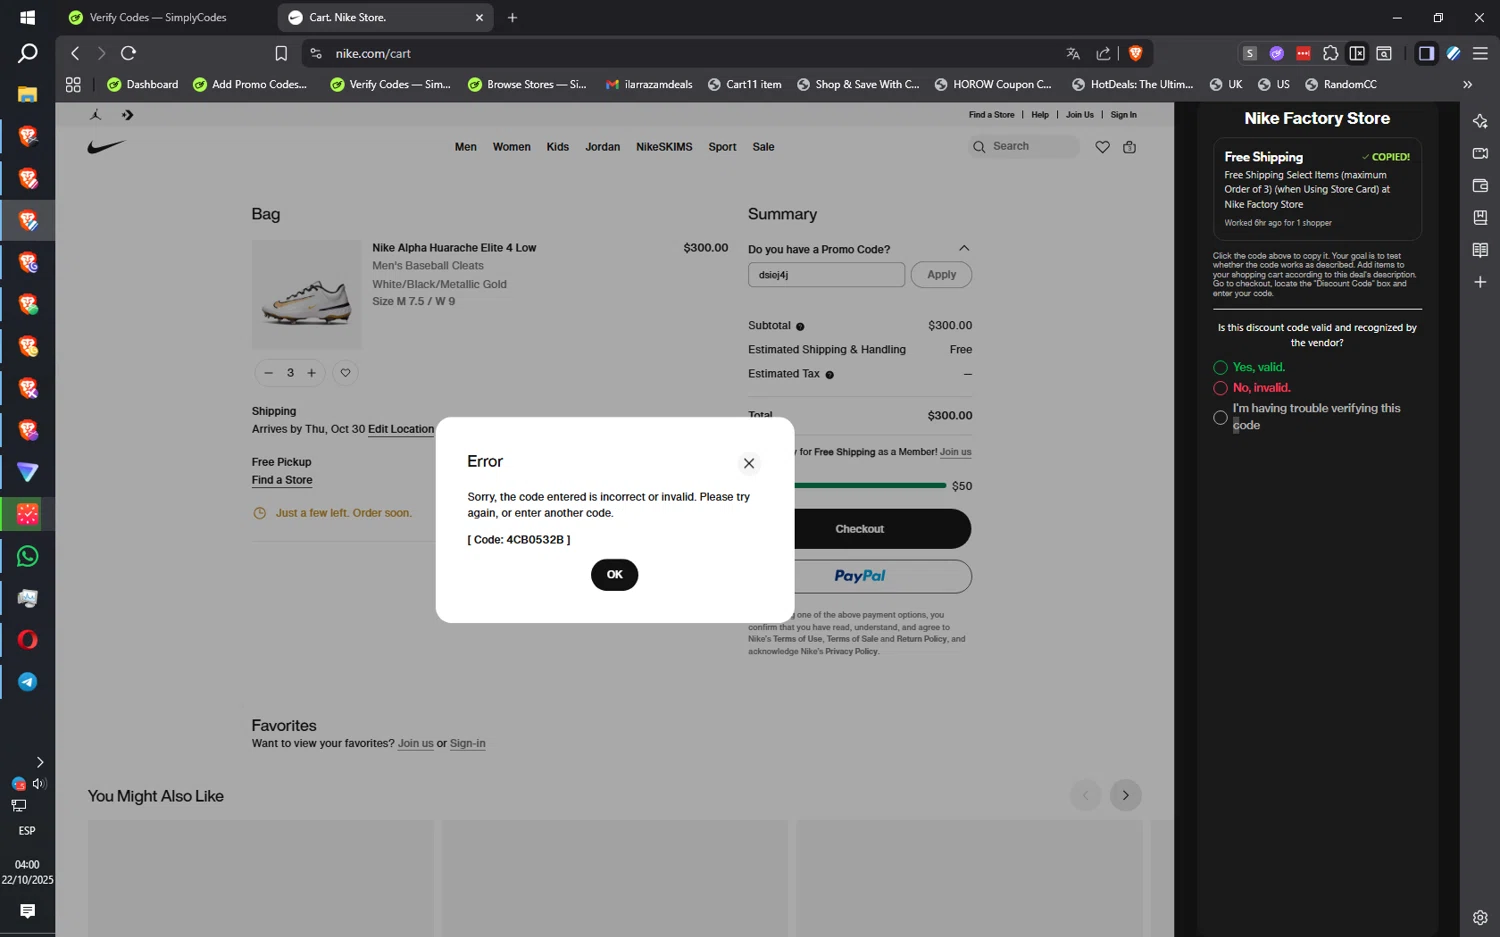Click the Nike search box
Viewport: 1500px width, 937px height.
click(1024, 147)
